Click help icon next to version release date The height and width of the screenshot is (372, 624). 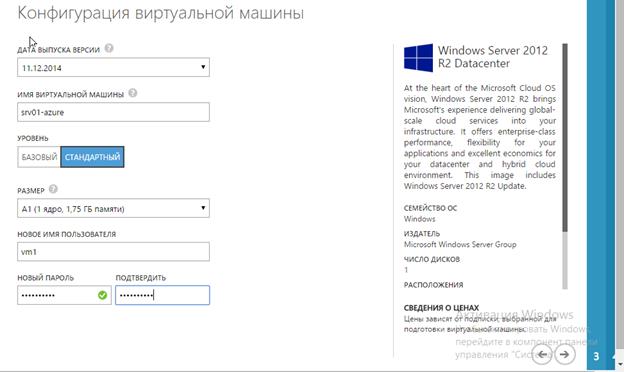109,49
